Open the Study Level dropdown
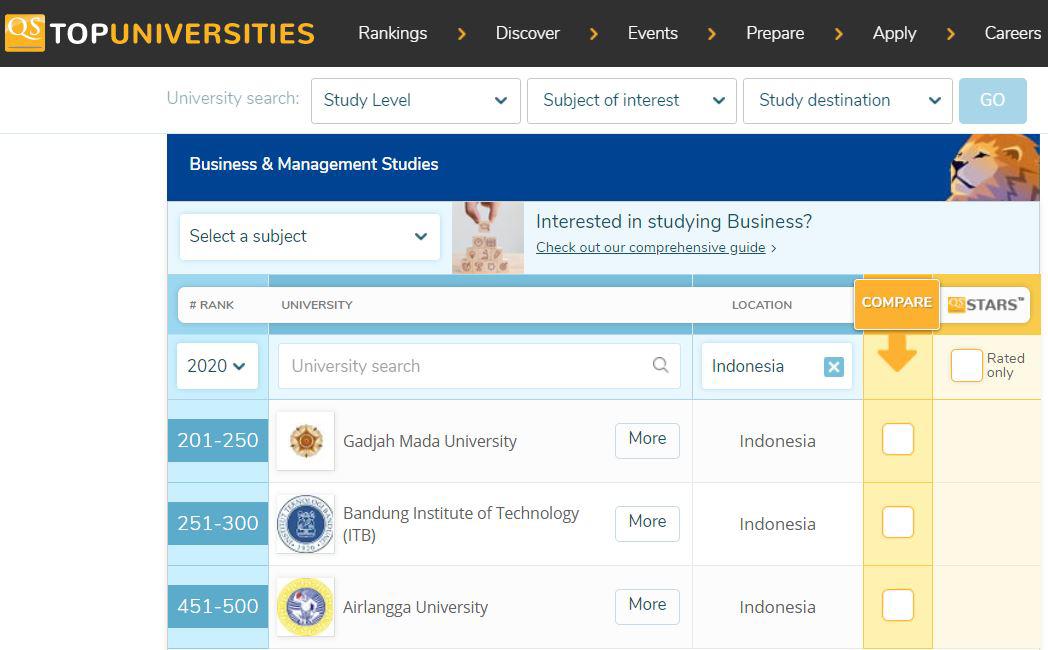 pos(415,100)
